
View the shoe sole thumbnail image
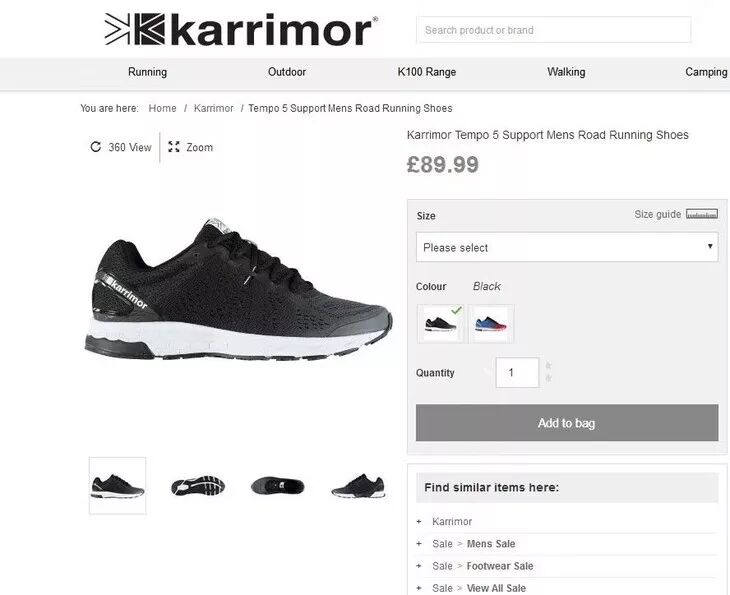click(x=198, y=486)
